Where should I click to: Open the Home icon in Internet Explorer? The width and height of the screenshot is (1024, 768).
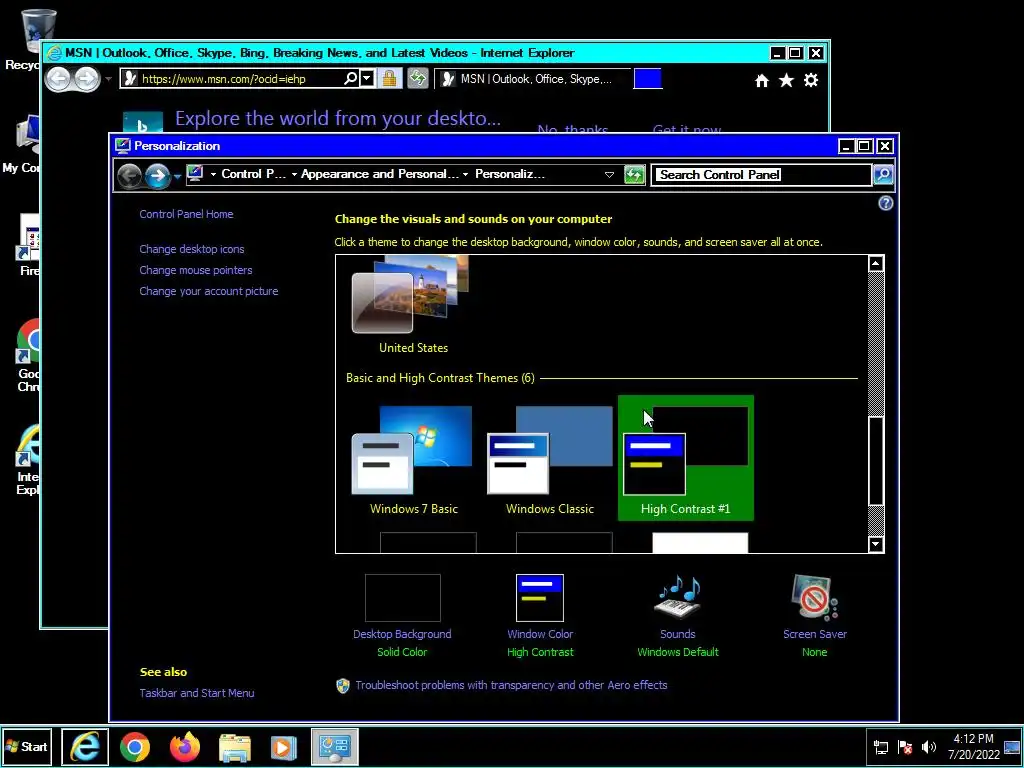pos(761,80)
